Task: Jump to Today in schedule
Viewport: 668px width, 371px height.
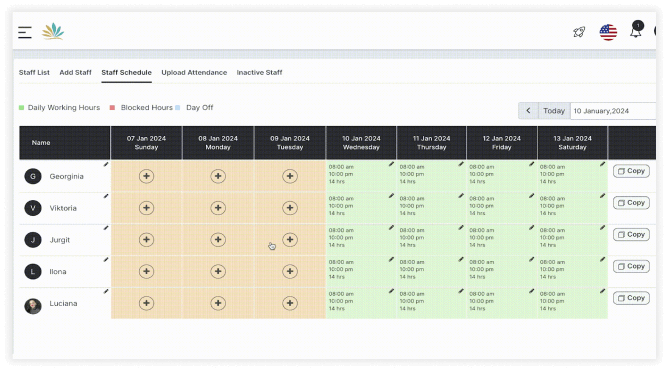Action: [554, 111]
